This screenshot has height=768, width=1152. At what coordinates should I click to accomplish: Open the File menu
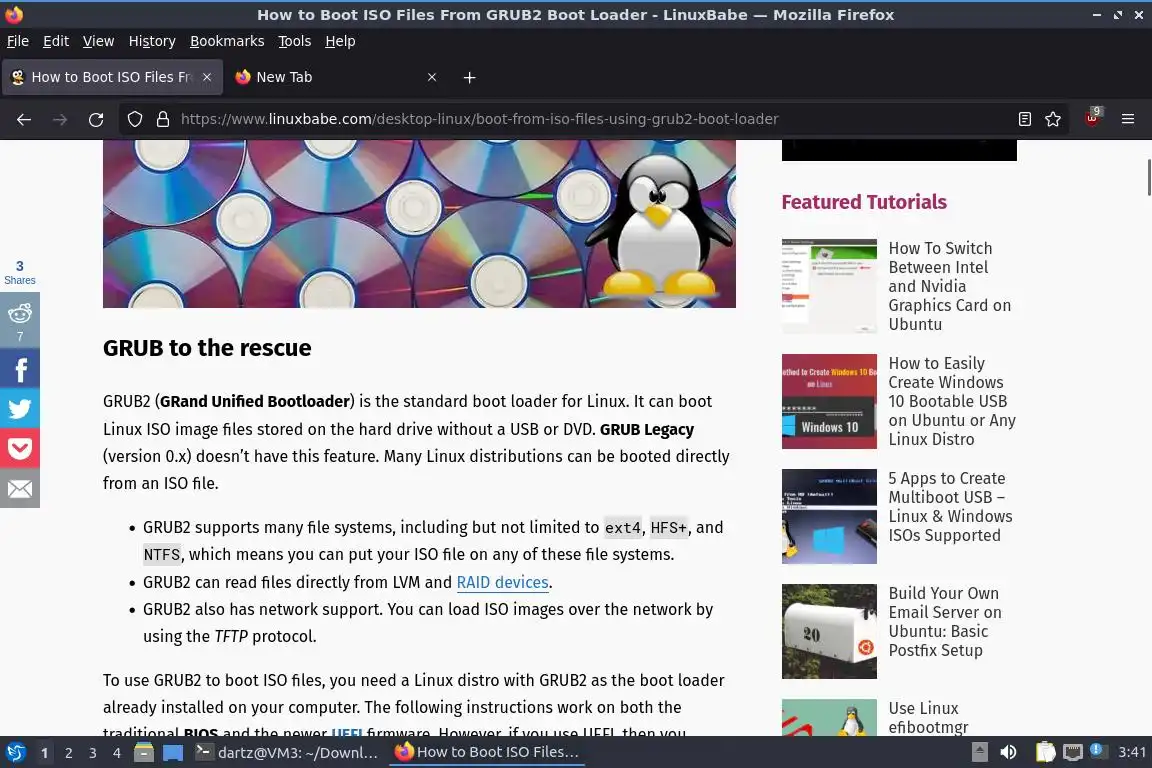click(x=18, y=41)
